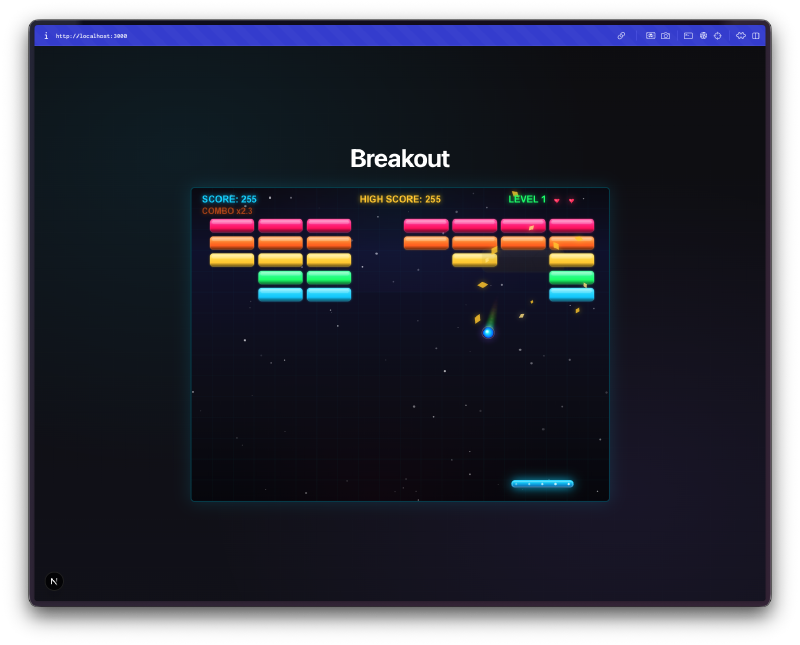Click the Breakout page heading

coord(399,158)
